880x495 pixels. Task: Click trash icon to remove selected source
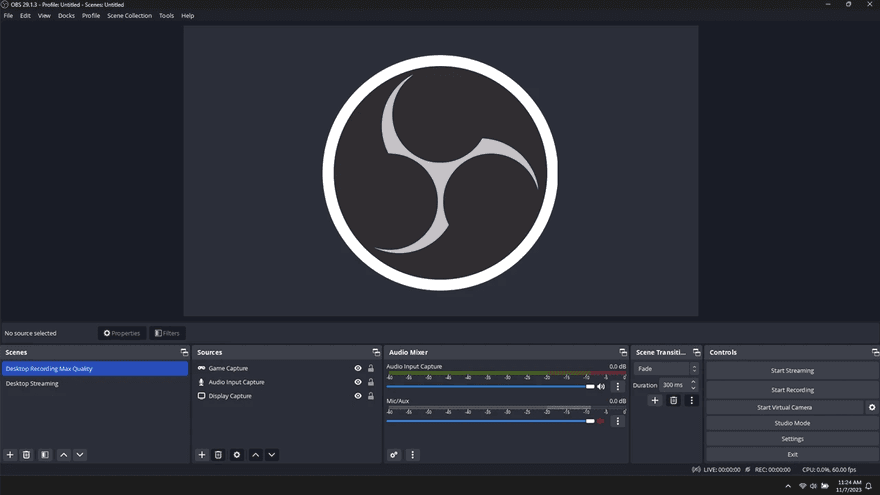[x=218, y=455]
